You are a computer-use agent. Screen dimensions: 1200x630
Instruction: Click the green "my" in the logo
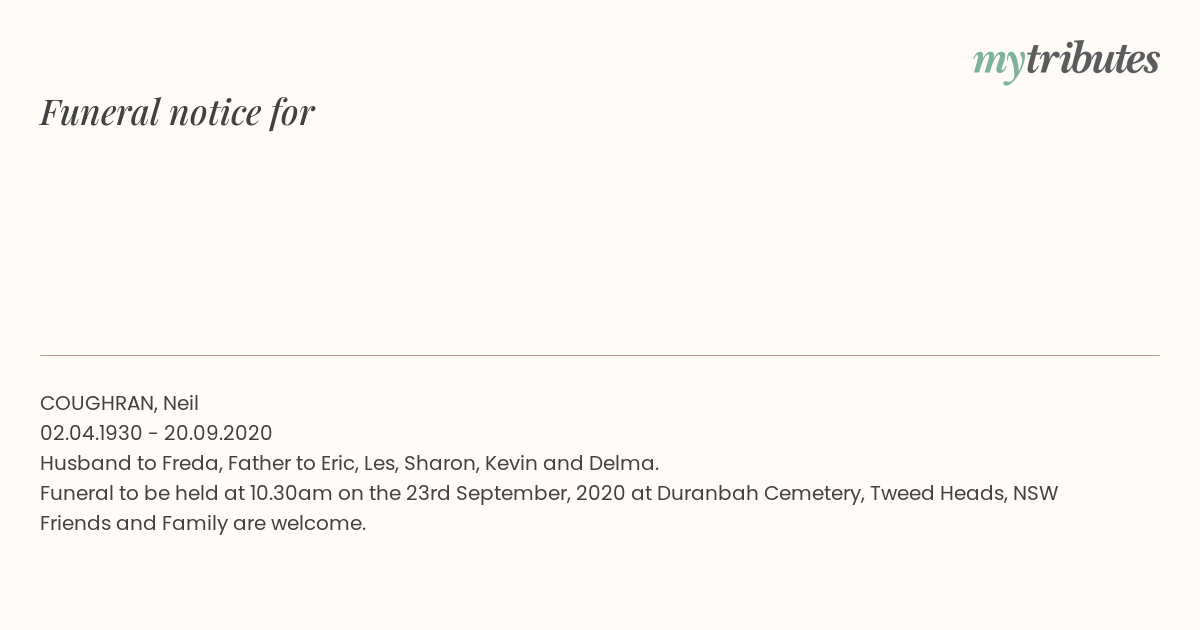coord(998,64)
